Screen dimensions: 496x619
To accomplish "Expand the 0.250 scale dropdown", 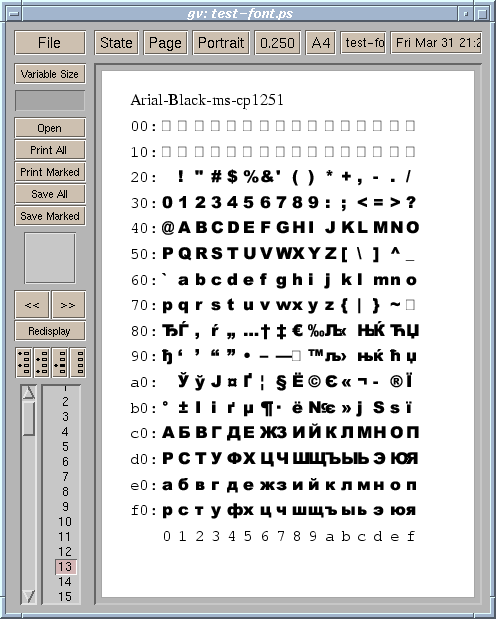I will [277, 43].
